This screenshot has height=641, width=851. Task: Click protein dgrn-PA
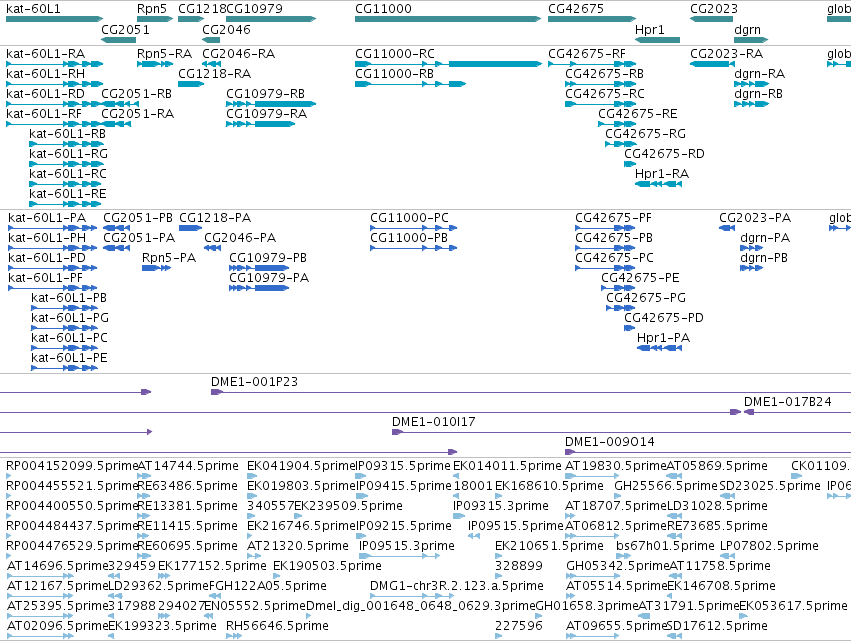click(x=752, y=248)
